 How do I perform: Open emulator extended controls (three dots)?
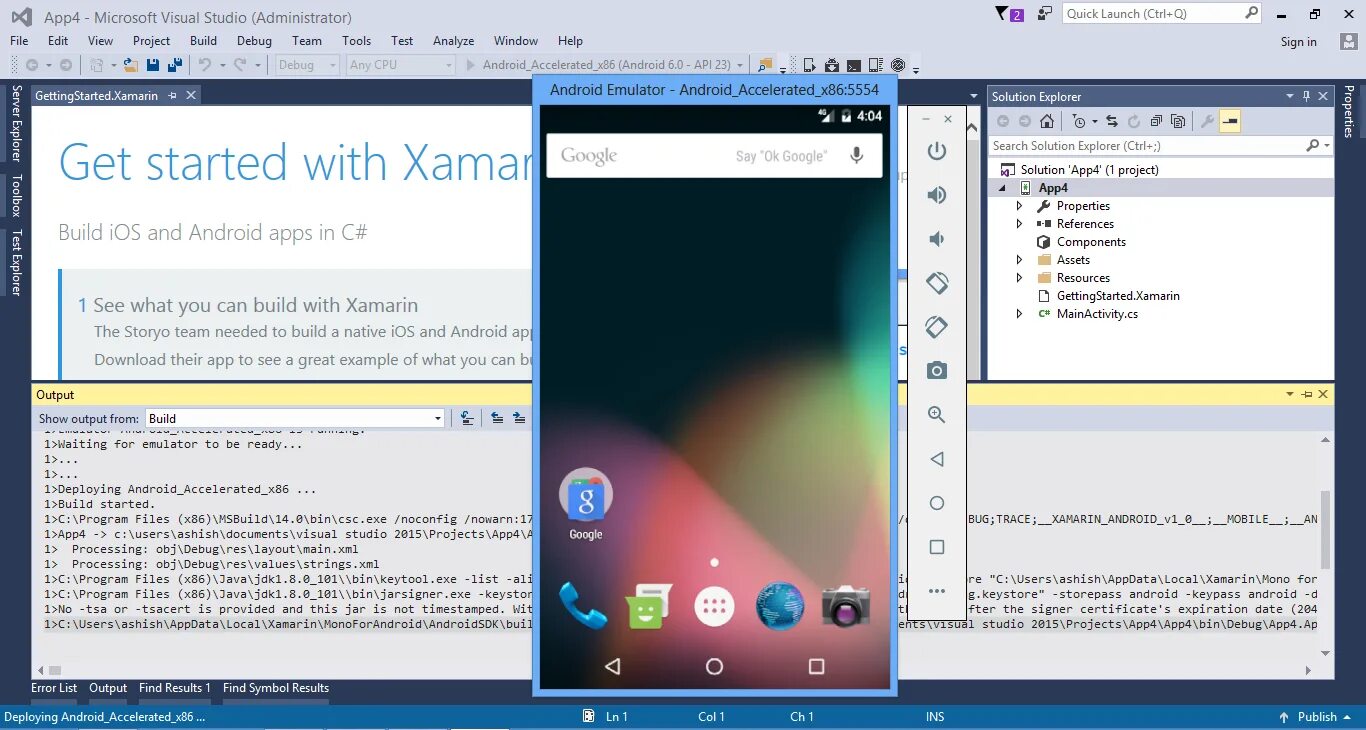pos(937,591)
